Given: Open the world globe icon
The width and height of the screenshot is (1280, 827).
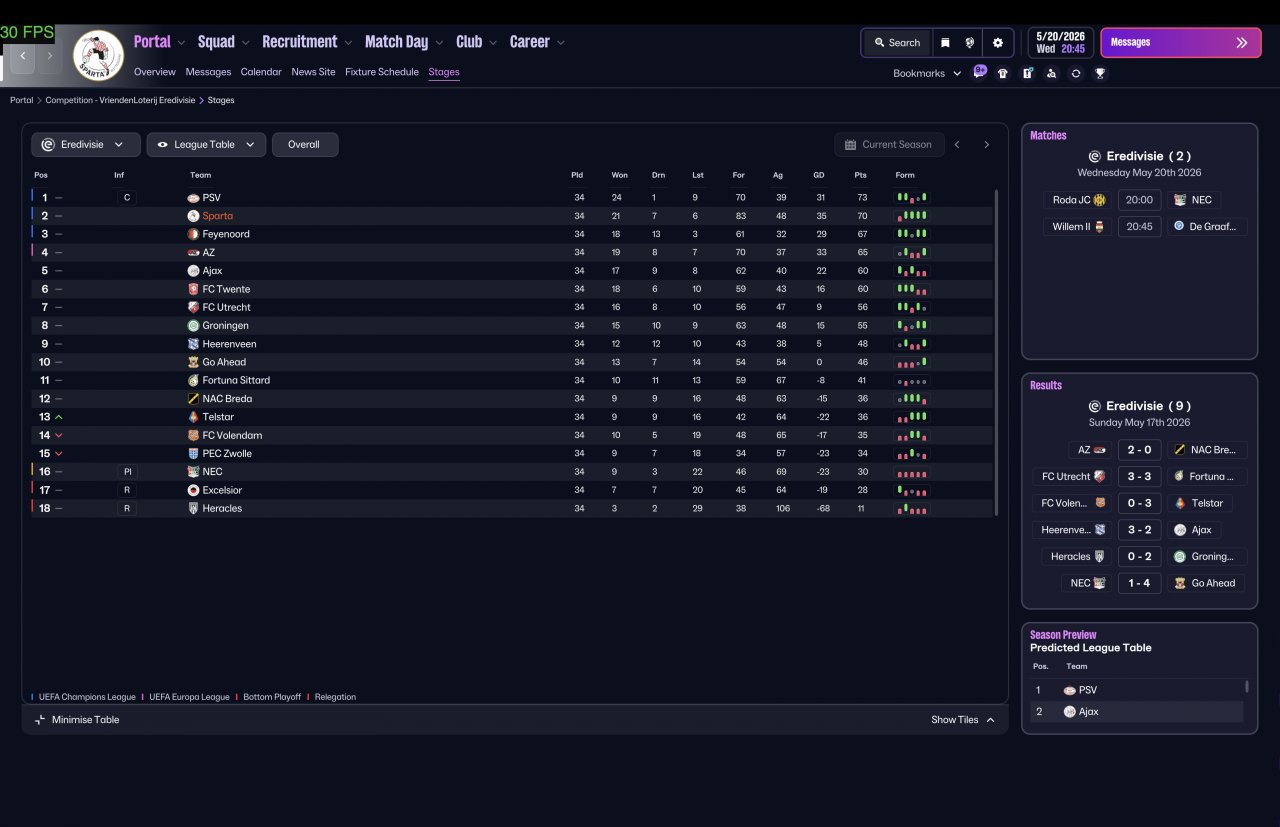Looking at the screenshot, I should pyautogui.click(x=970, y=43).
